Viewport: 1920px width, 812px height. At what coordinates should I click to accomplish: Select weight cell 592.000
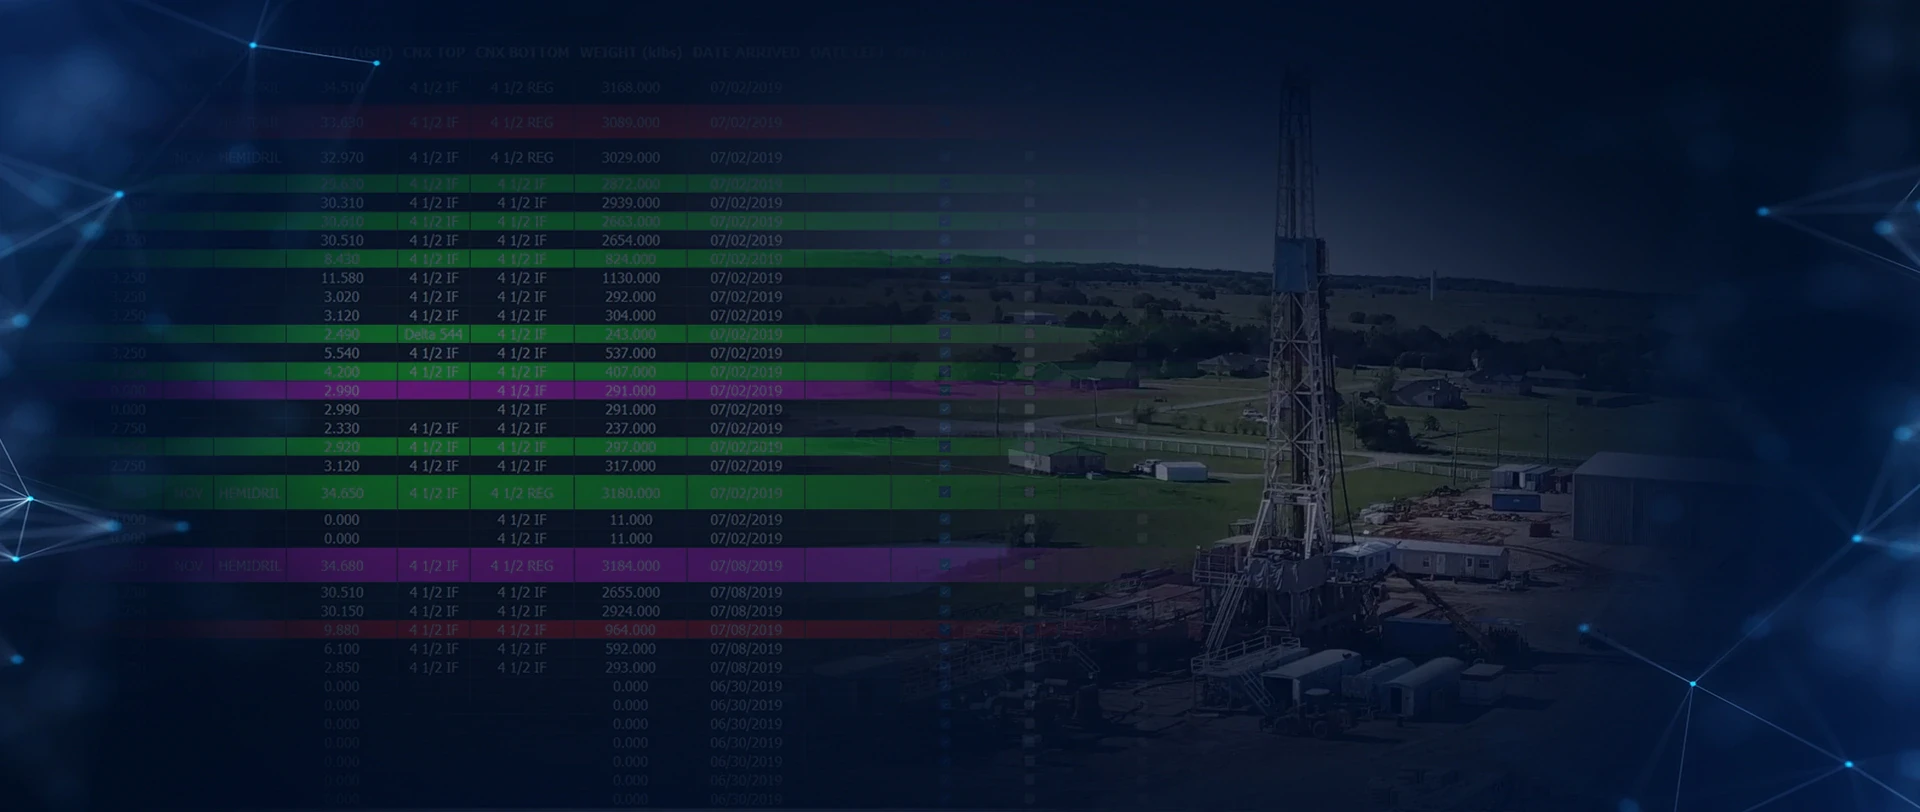coord(630,649)
